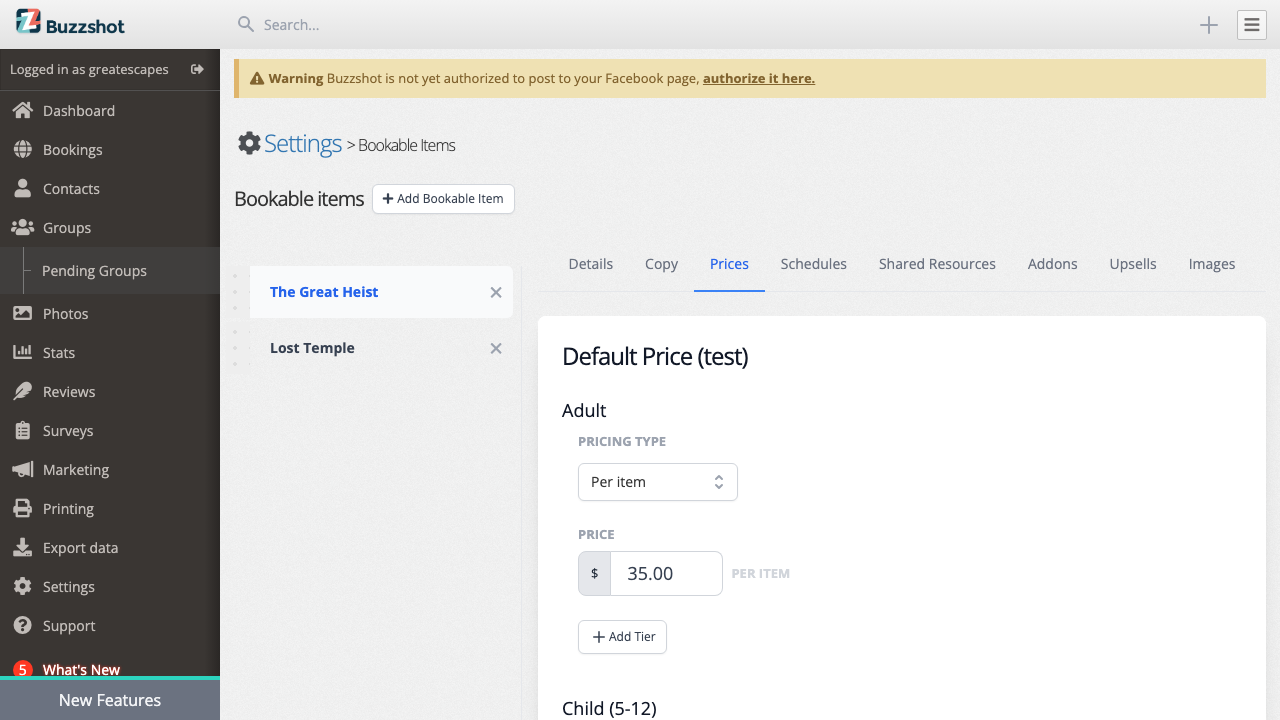
Task: View Contacts in the sidebar
Action: 69,188
